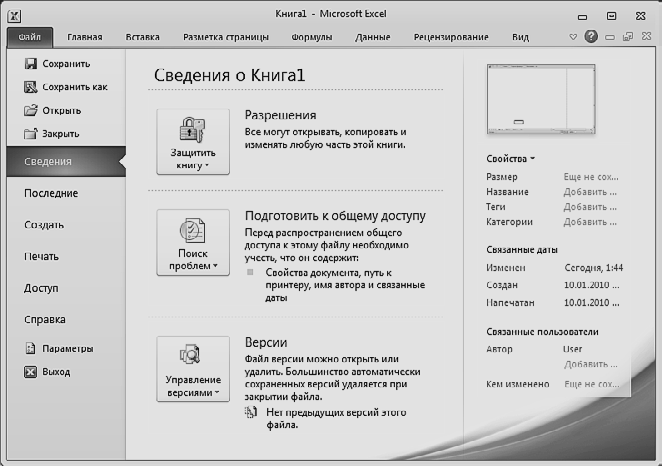Switch to the Главная tab
The height and width of the screenshot is (466, 662).
pyautogui.click(x=84, y=37)
